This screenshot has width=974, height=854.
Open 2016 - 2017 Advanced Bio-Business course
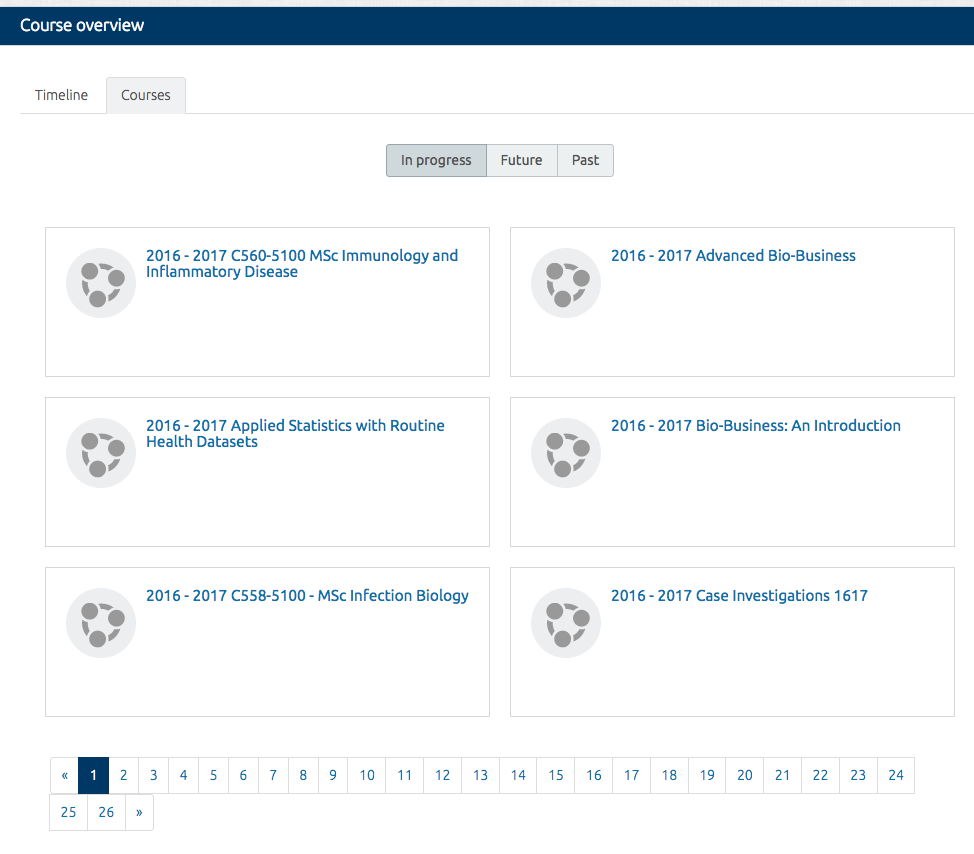pyautogui.click(x=733, y=255)
